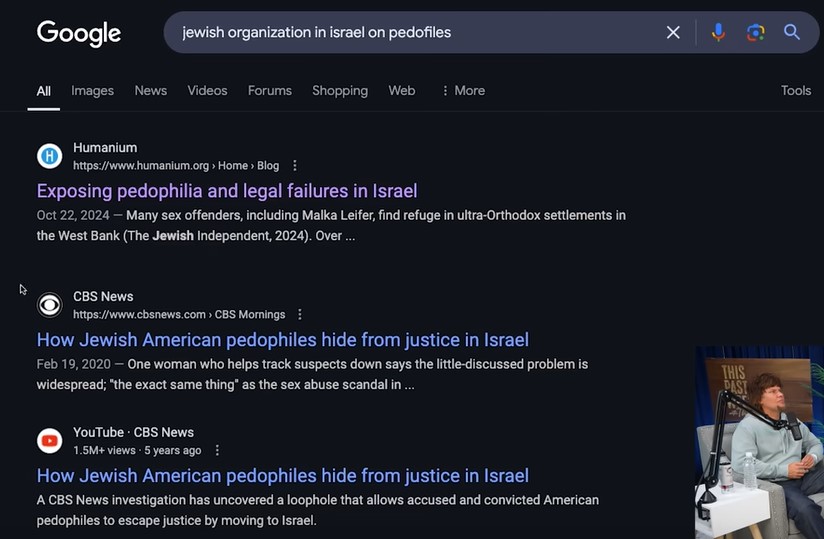Viewport: 824px width, 539px height.
Task: Switch to the News tab
Action: click(151, 91)
